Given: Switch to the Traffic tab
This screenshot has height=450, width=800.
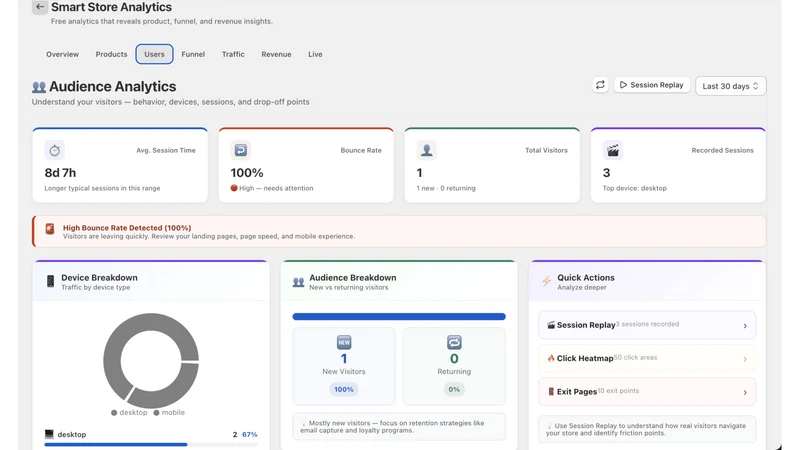Looking at the screenshot, I should [233, 54].
